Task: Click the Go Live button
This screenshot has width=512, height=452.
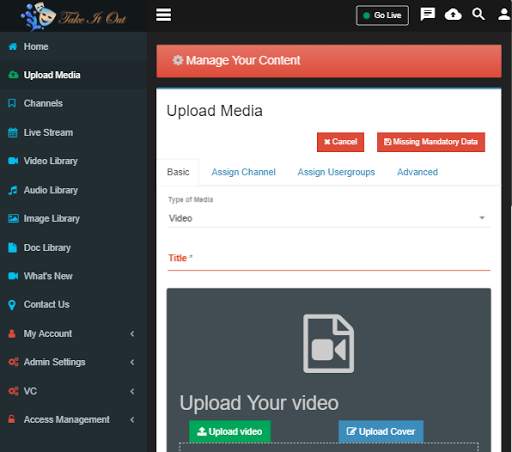Action: pos(382,15)
